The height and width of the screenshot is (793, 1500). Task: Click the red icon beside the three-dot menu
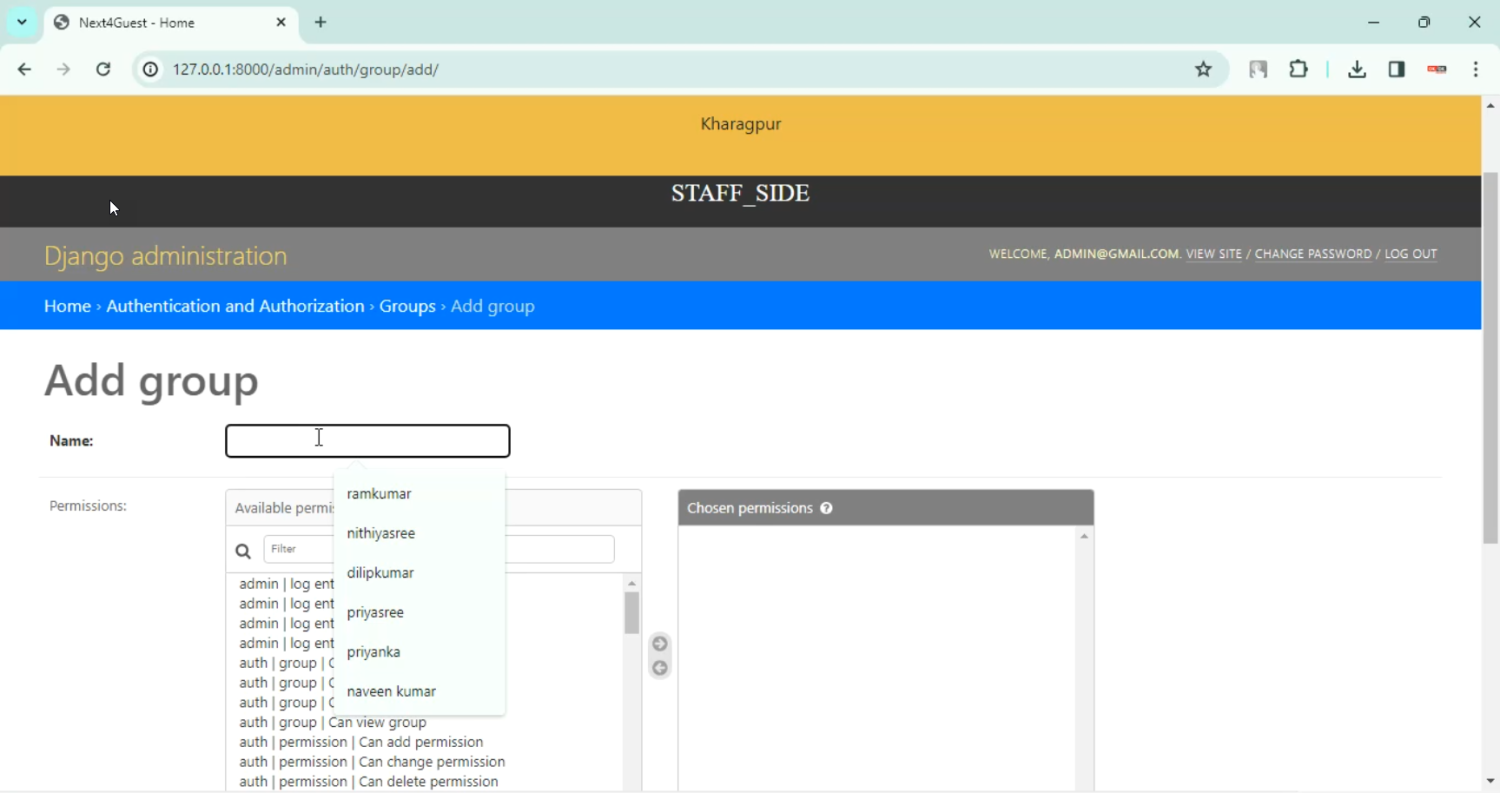click(x=1437, y=69)
